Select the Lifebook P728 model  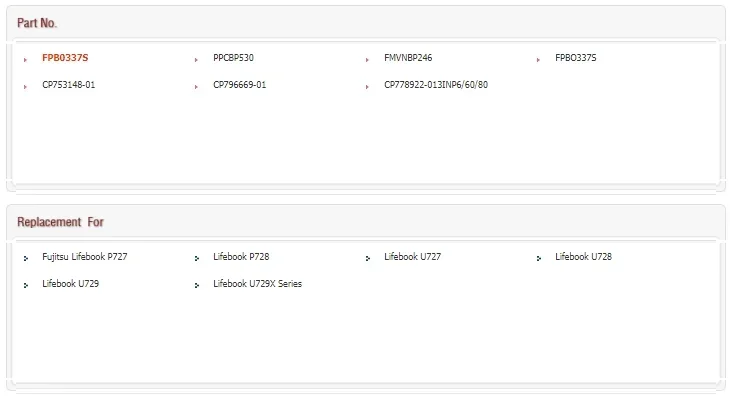[241, 257]
